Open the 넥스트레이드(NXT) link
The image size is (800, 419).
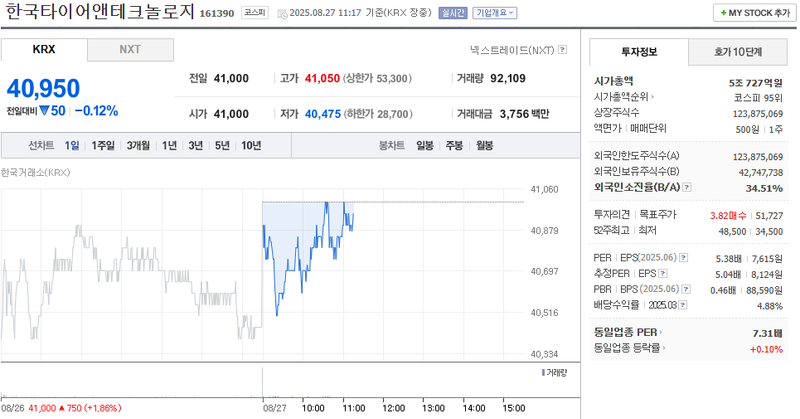tap(512, 50)
